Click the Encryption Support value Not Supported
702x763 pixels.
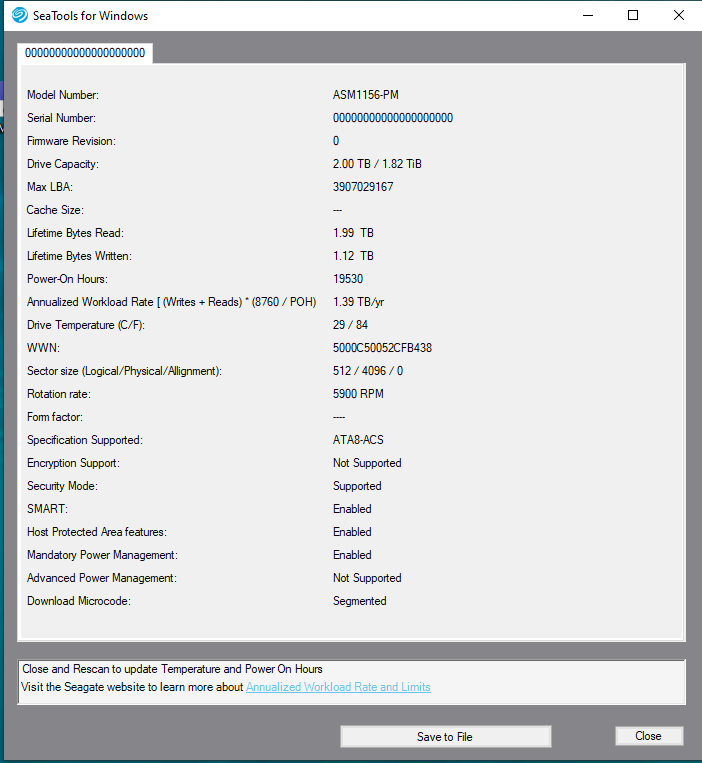pos(367,463)
